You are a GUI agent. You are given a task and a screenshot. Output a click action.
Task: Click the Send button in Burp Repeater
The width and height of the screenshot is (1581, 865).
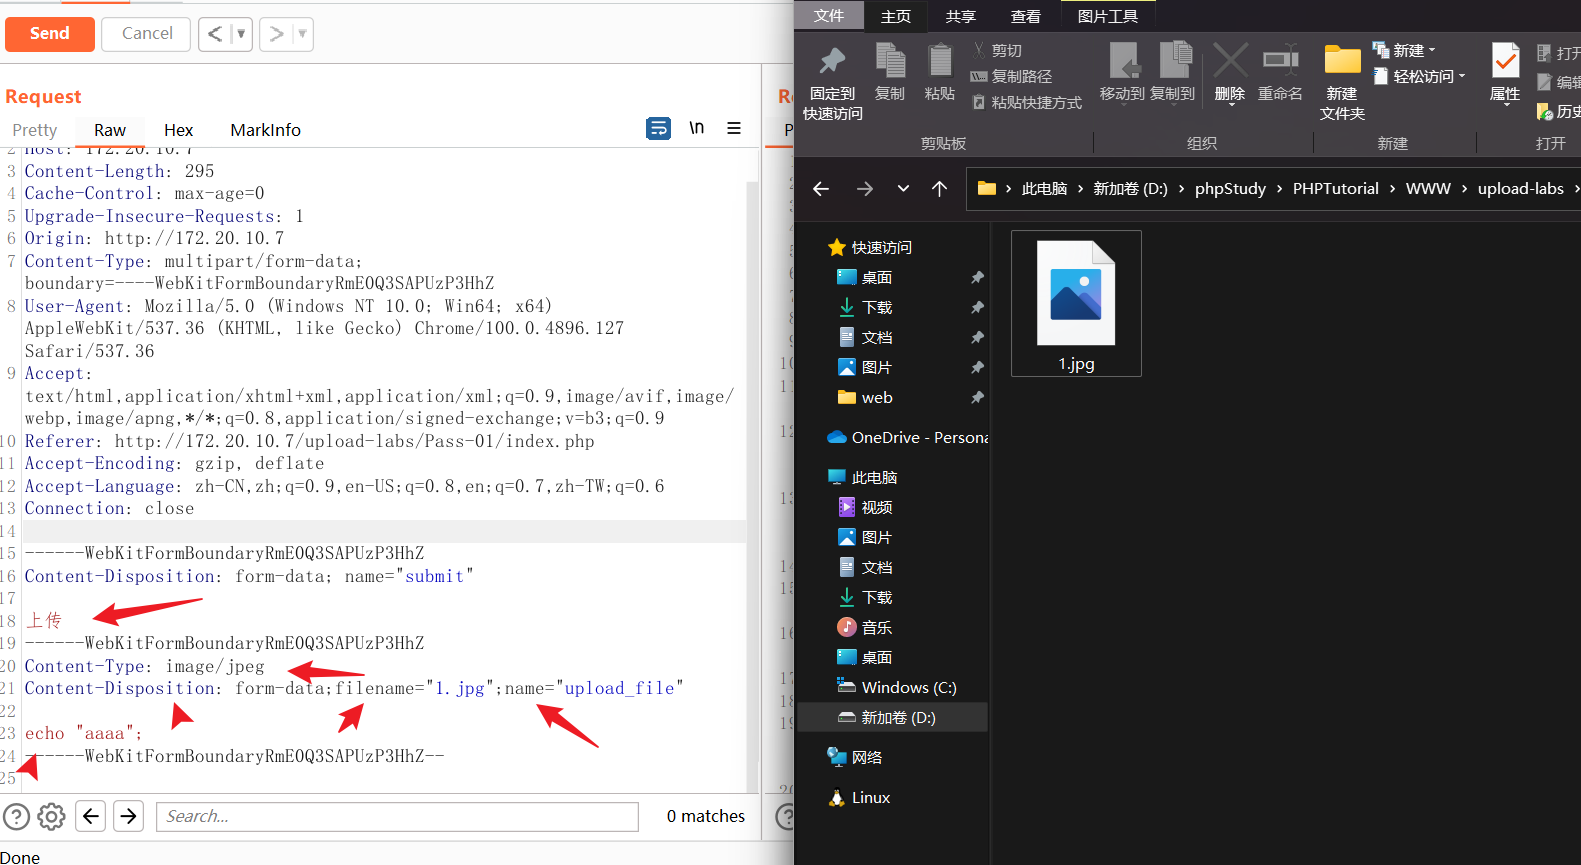click(50, 34)
